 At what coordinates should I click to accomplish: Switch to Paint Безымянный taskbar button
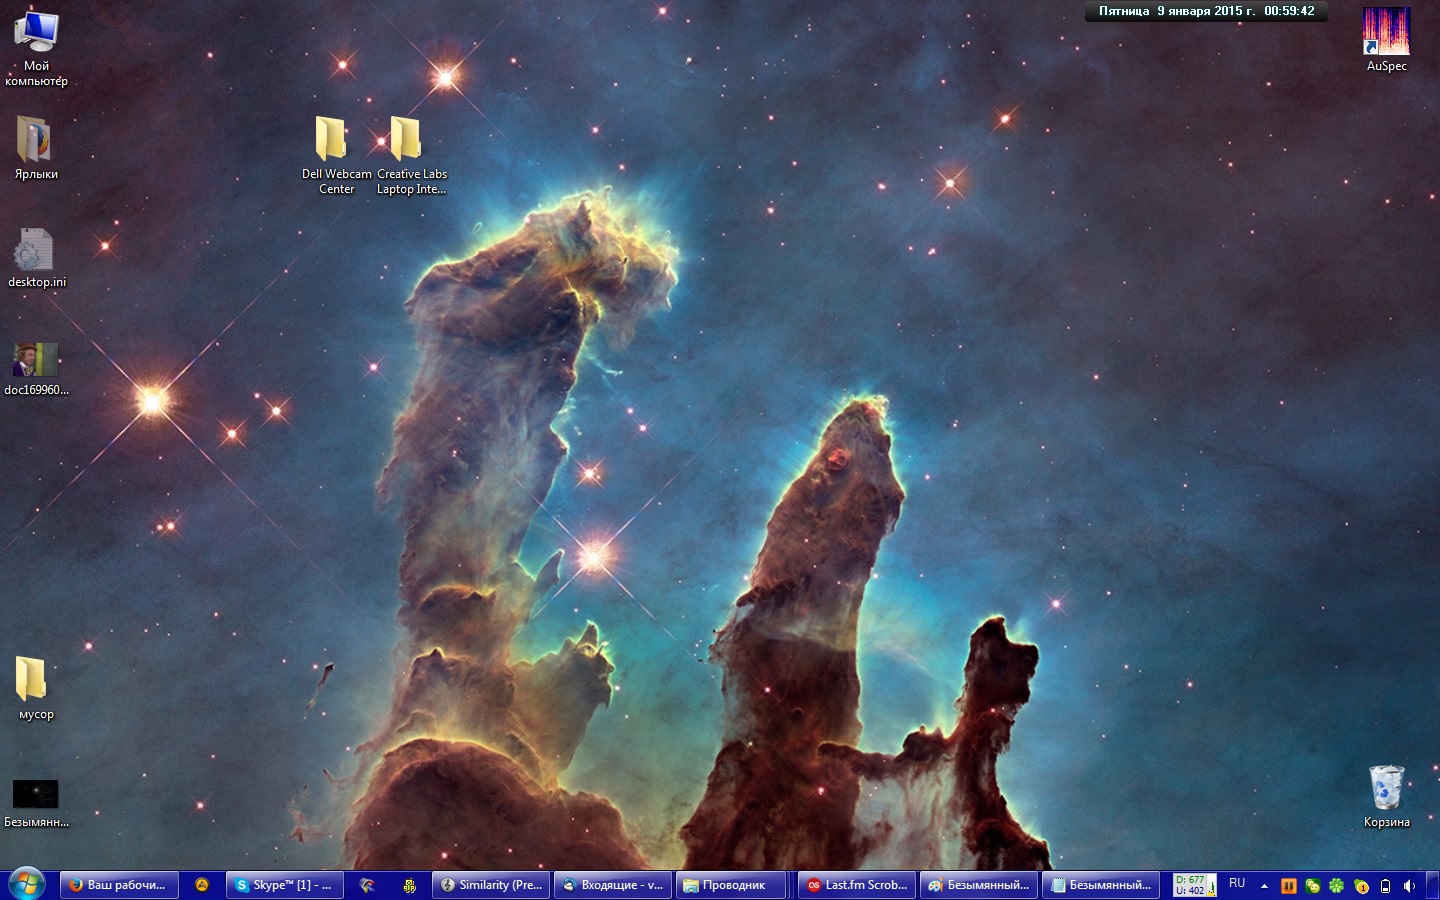979,885
